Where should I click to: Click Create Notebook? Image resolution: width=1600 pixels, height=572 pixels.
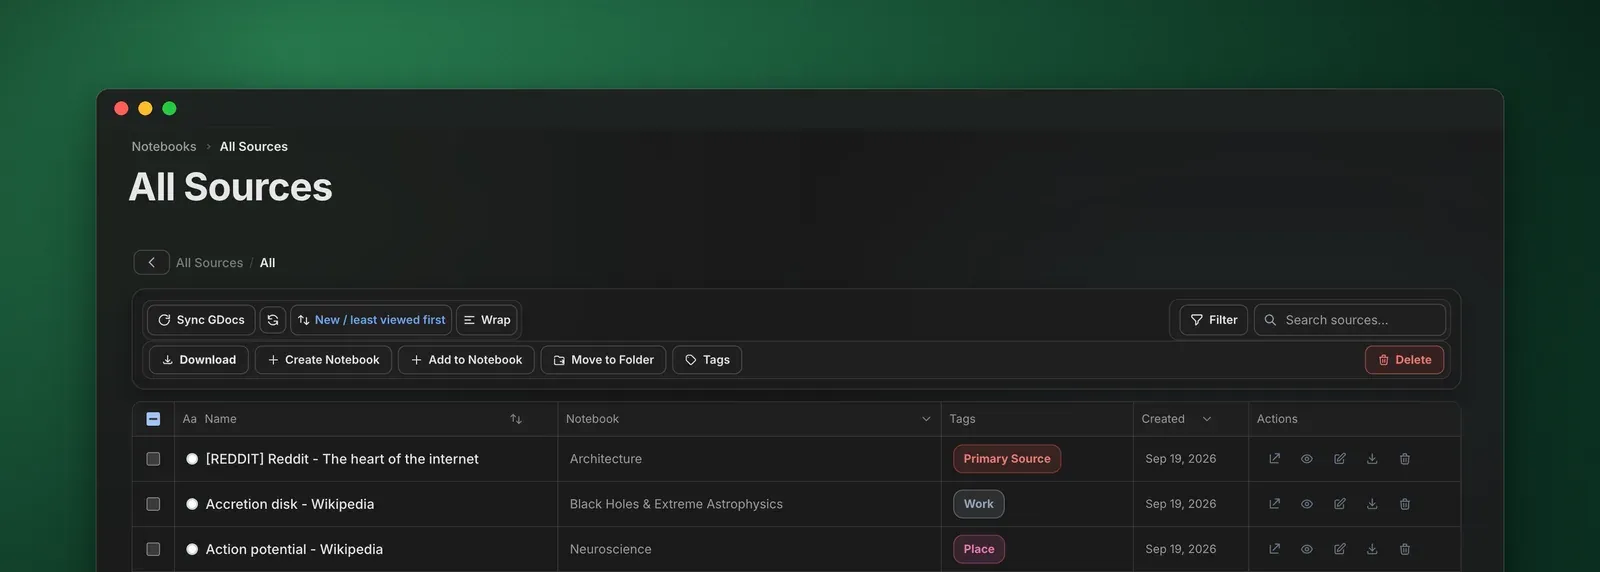click(x=323, y=360)
